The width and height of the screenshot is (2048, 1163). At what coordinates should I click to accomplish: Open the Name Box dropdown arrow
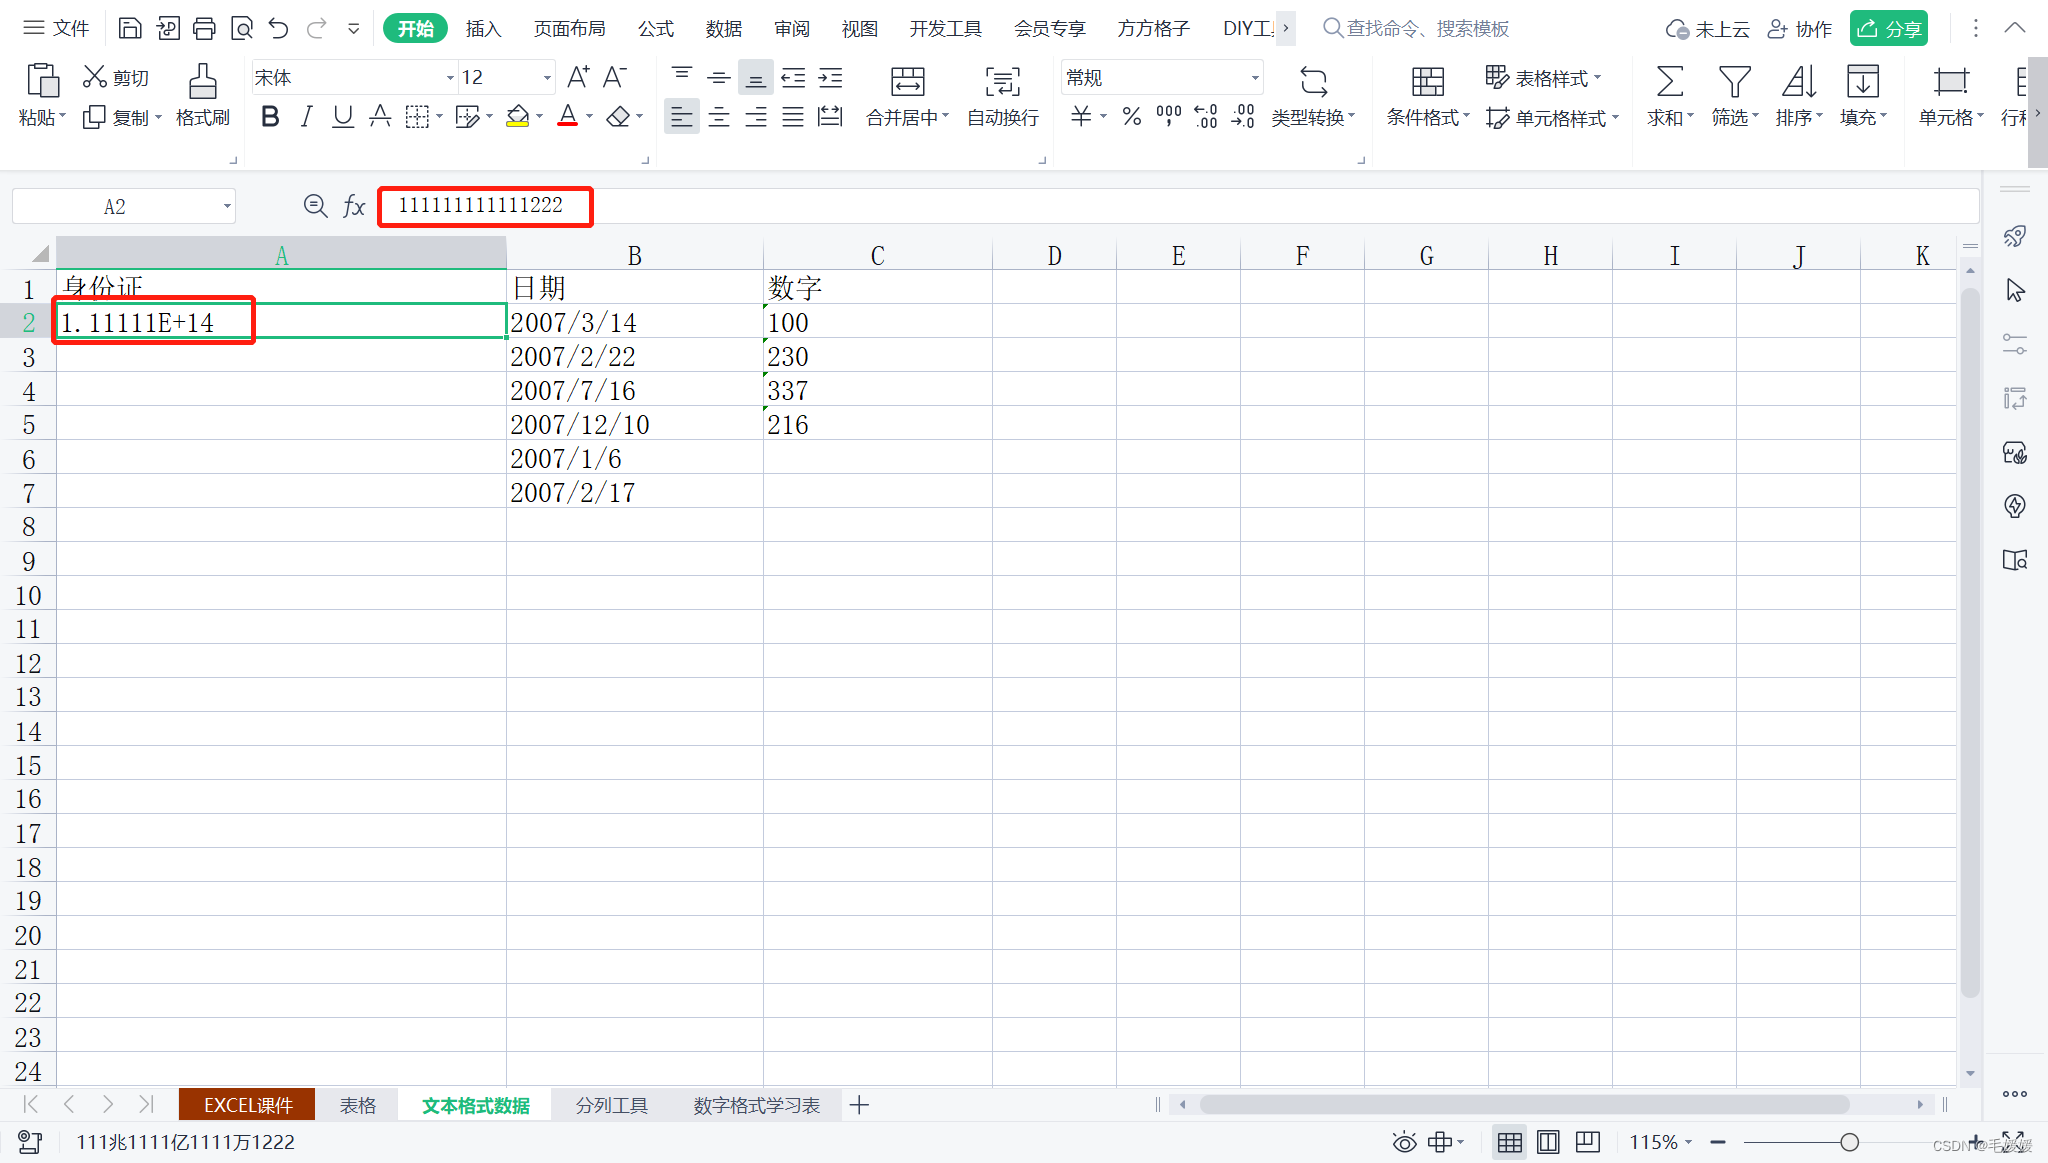pos(227,207)
